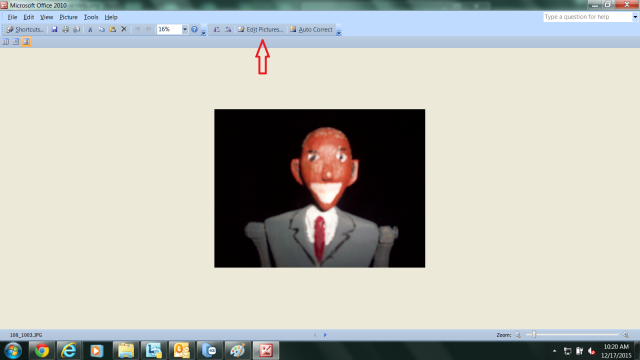Delete the picture using the X icon

(x=124, y=29)
